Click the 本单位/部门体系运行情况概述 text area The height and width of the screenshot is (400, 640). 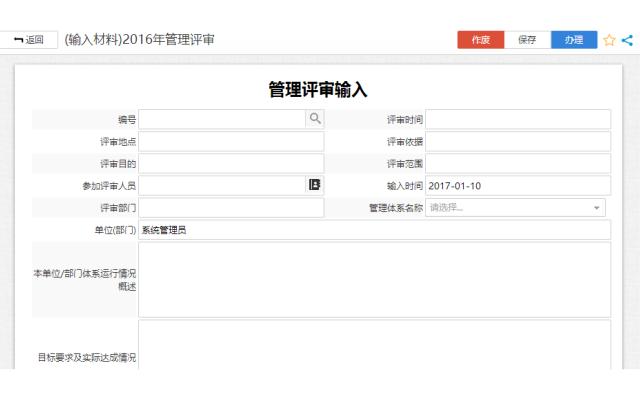point(375,280)
